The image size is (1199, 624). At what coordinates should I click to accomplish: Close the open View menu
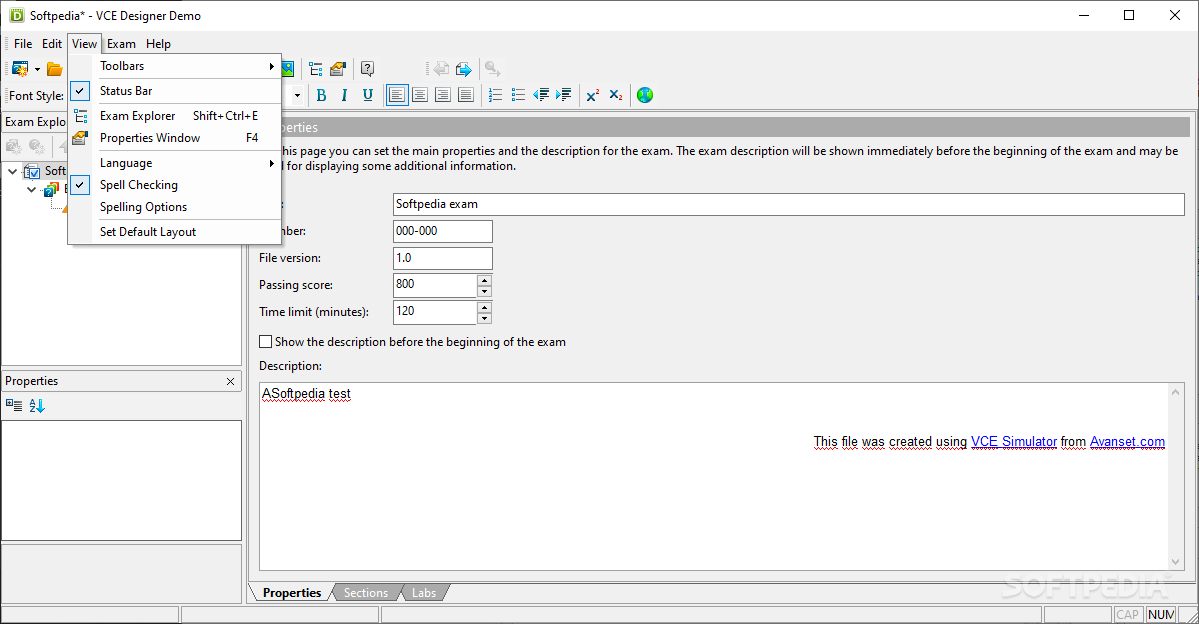tap(84, 44)
